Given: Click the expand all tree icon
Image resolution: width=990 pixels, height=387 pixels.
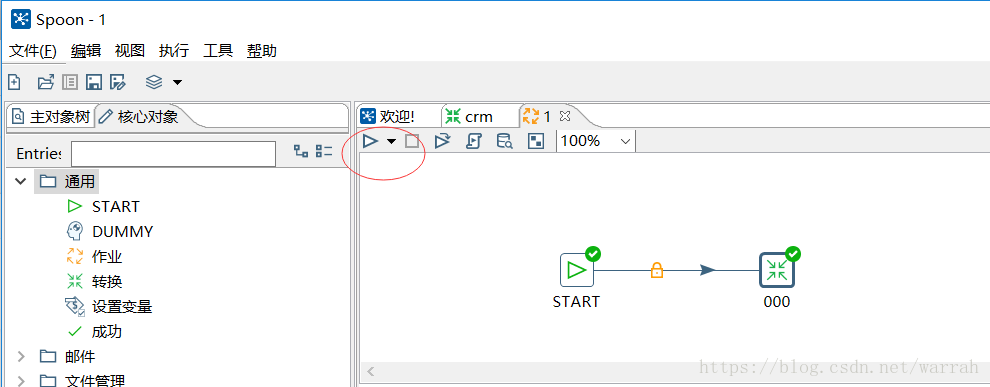Looking at the screenshot, I should [301, 151].
